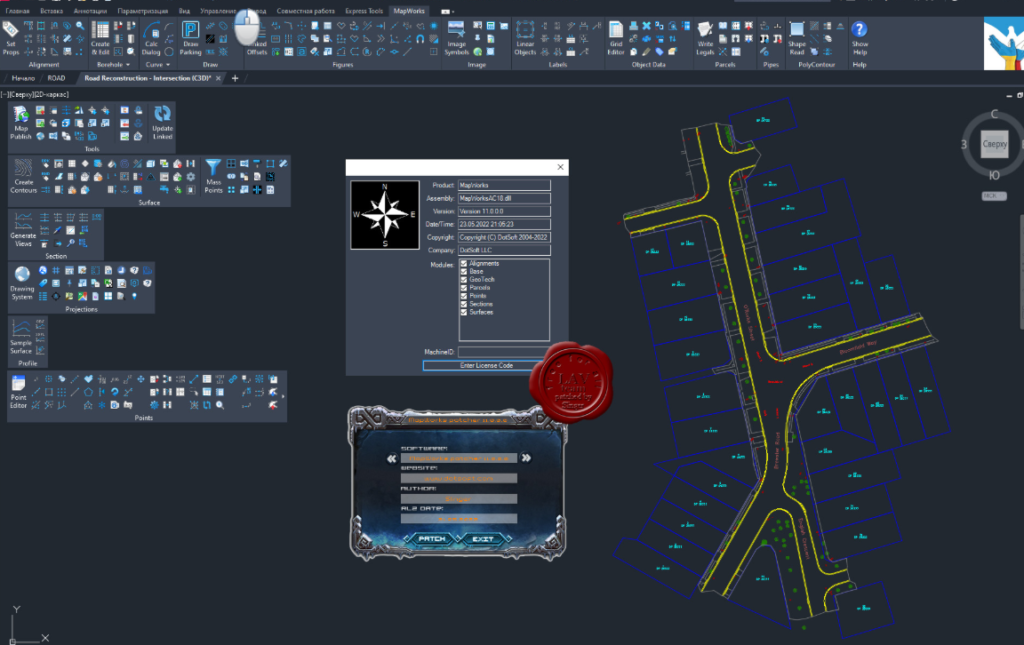The image size is (1024, 645).
Task: Open the Drawing System projections tool
Action: [x=22, y=282]
